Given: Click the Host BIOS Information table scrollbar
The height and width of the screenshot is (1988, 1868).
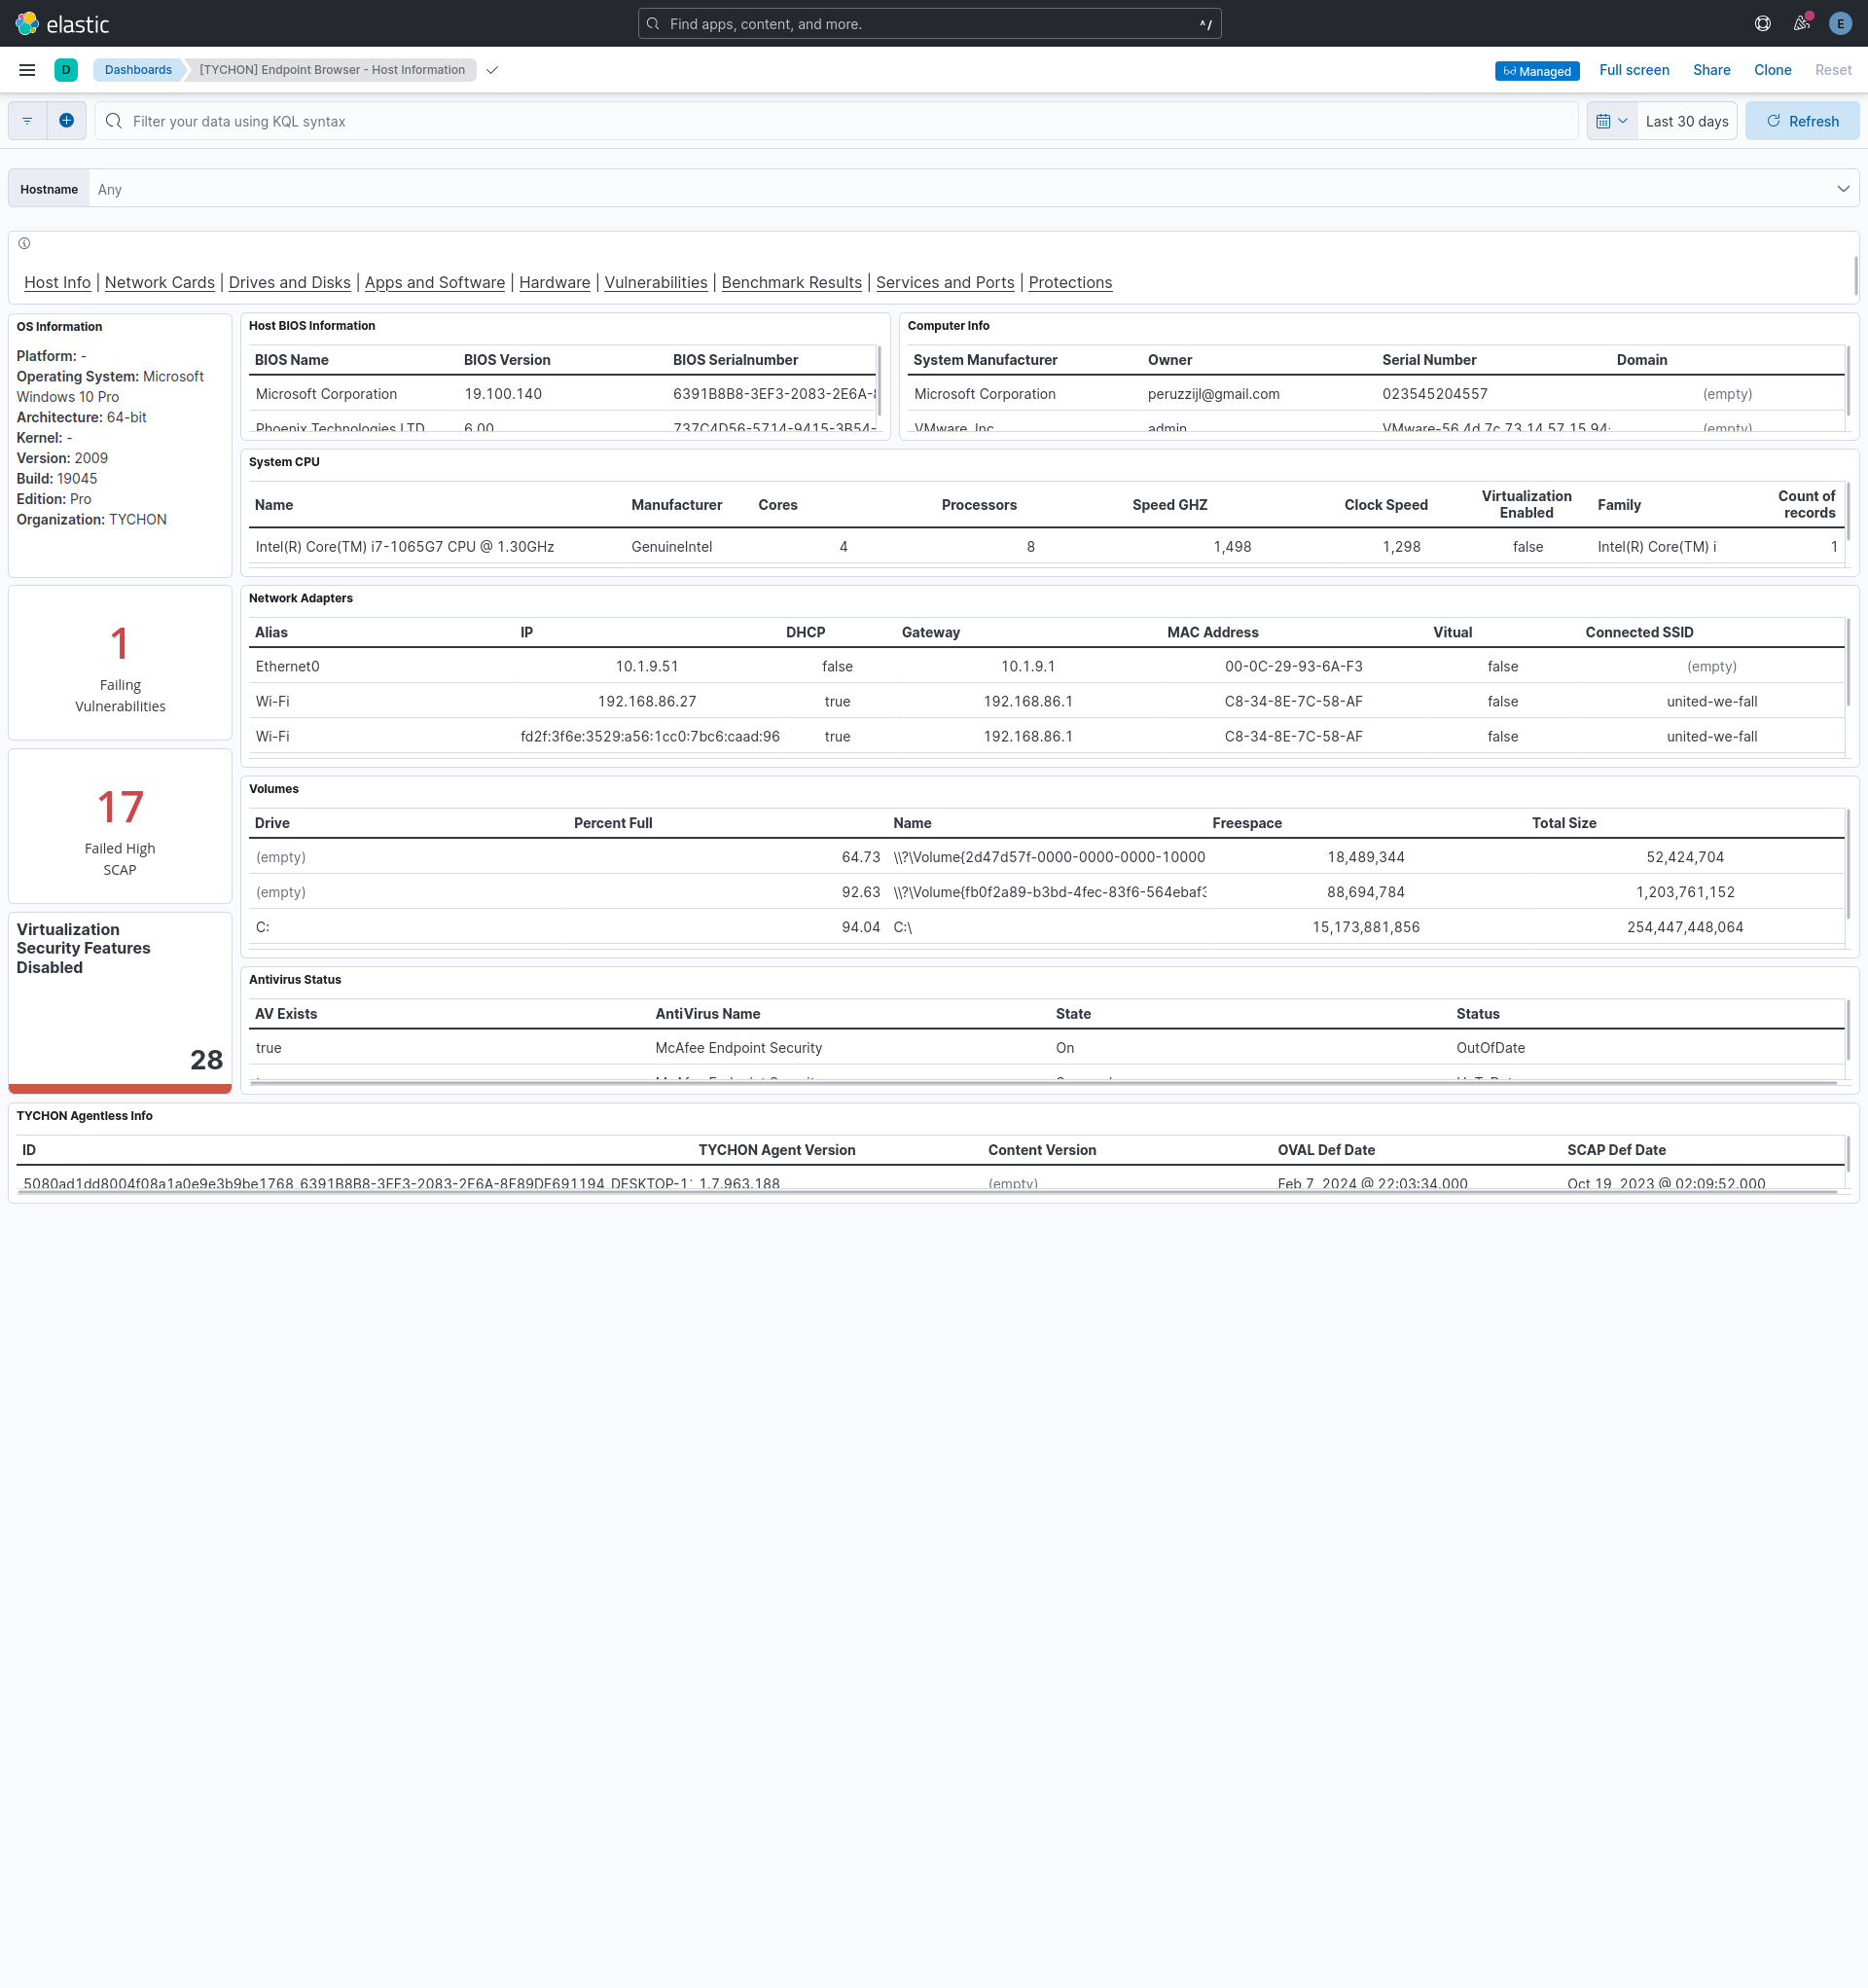Looking at the screenshot, I should click(879, 382).
